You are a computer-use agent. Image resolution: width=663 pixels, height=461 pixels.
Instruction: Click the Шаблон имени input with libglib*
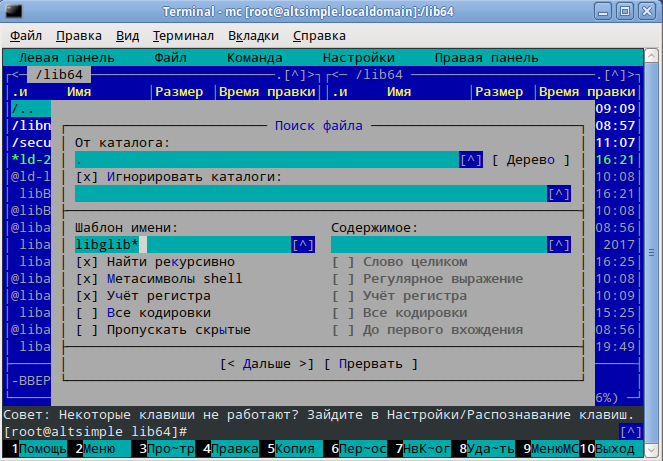[180, 245]
